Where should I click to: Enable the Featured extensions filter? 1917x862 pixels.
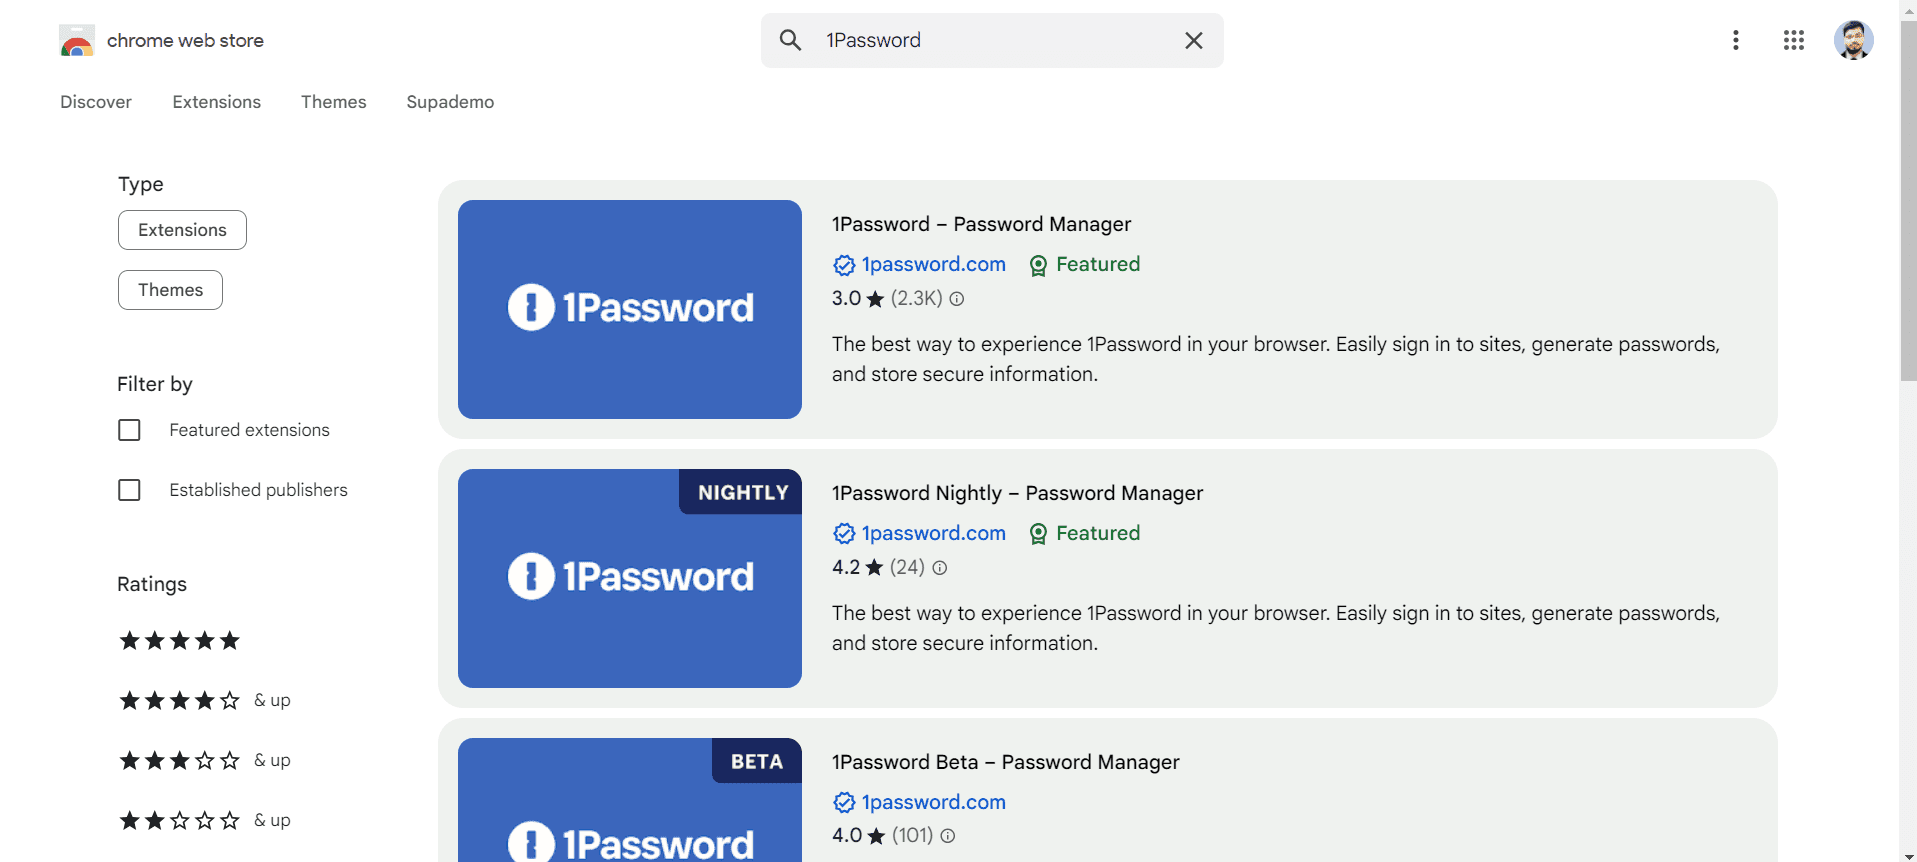pos(130,430)
